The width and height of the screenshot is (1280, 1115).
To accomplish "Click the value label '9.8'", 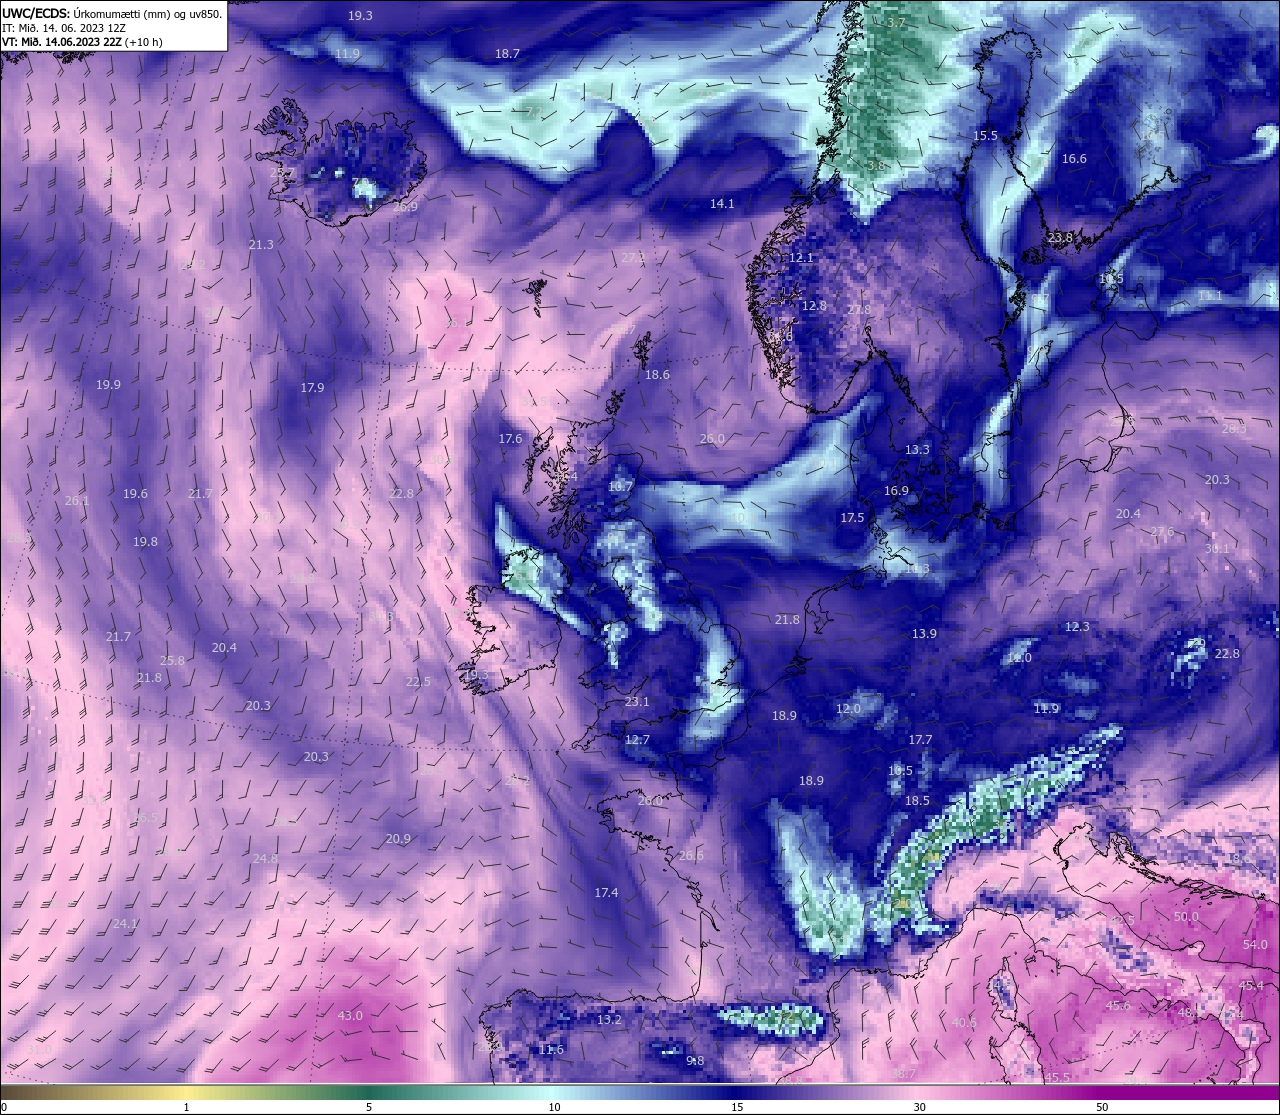I will (x=695, y=1061).
